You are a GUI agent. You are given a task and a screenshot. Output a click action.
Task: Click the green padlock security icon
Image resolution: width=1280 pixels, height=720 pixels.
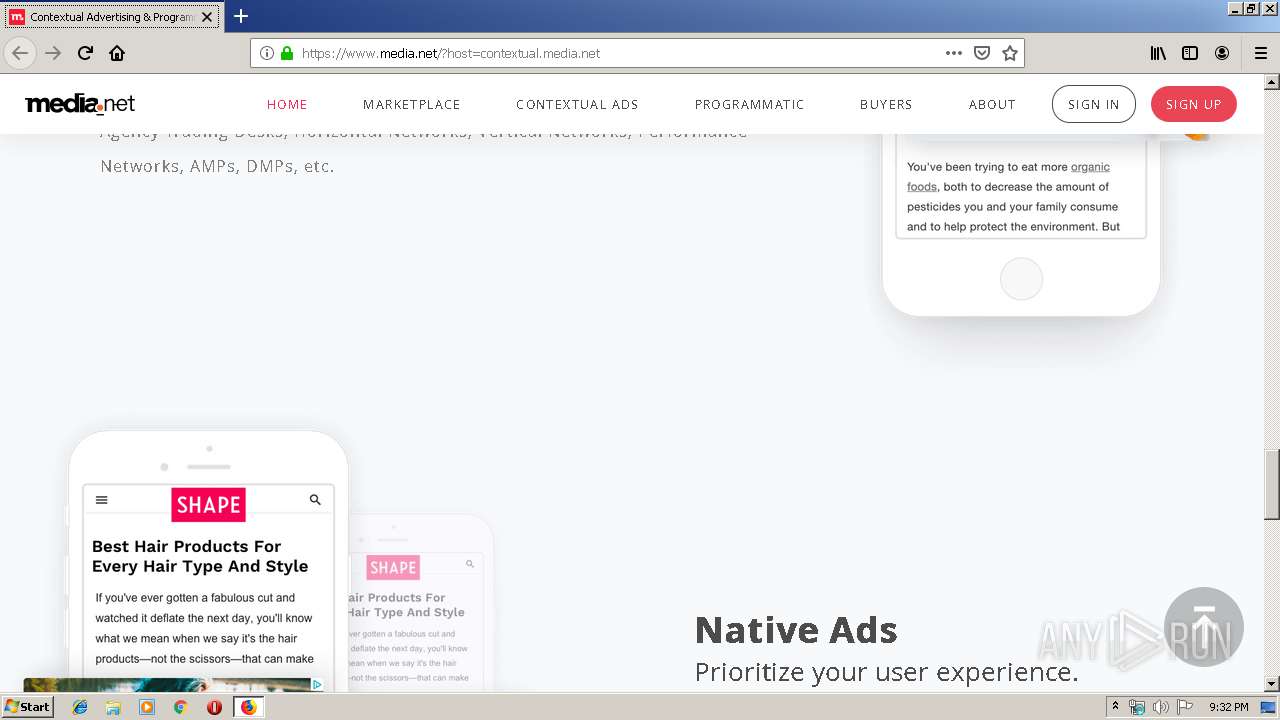tap(287, 53)
